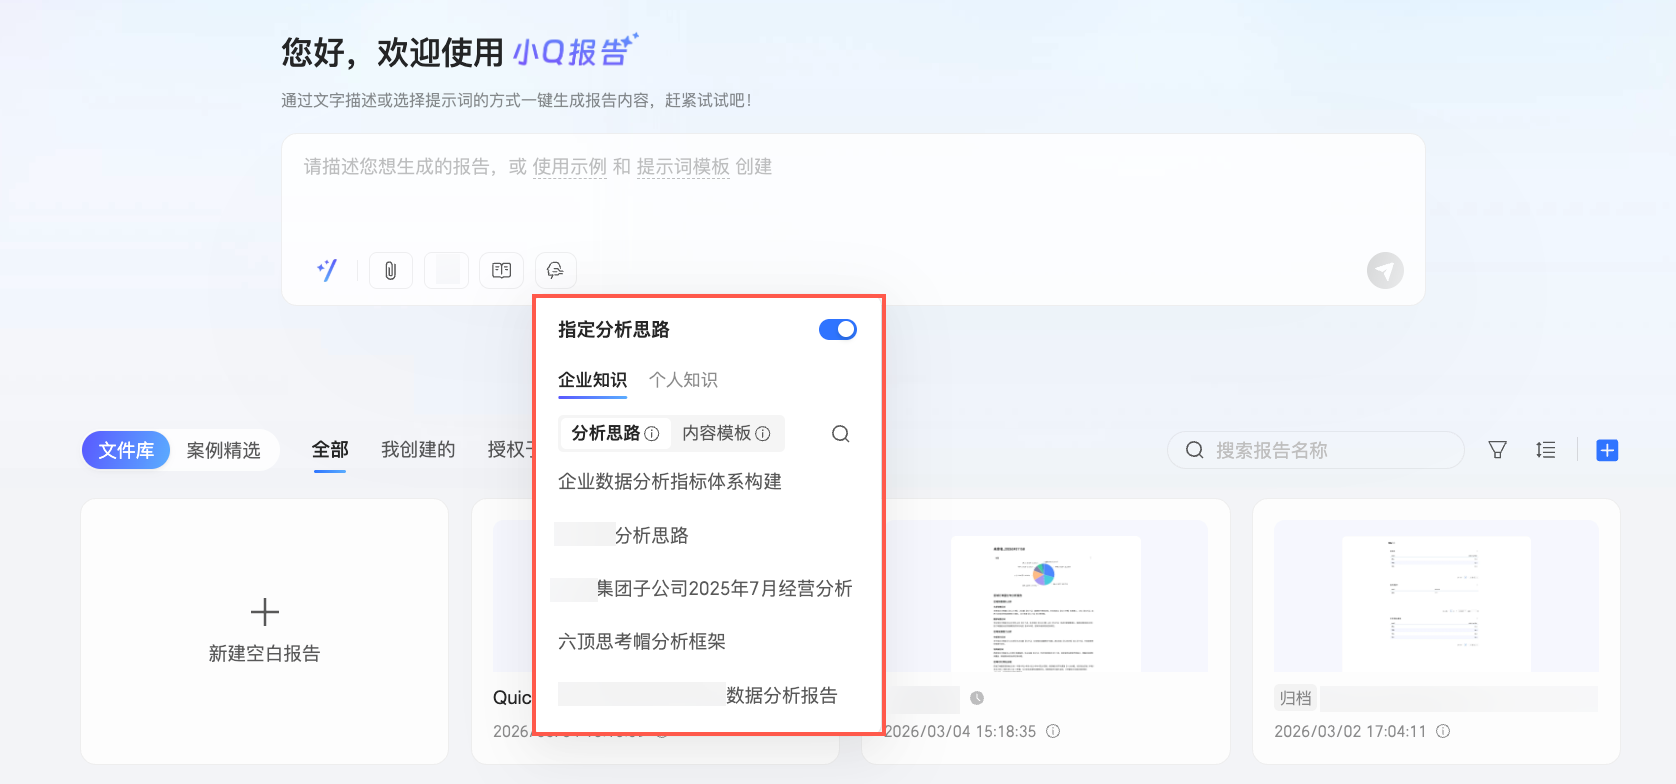Screen dimensions: 1676x784
Task: Choose 六顶思考帽分析框架
Action: pos(642,642)
